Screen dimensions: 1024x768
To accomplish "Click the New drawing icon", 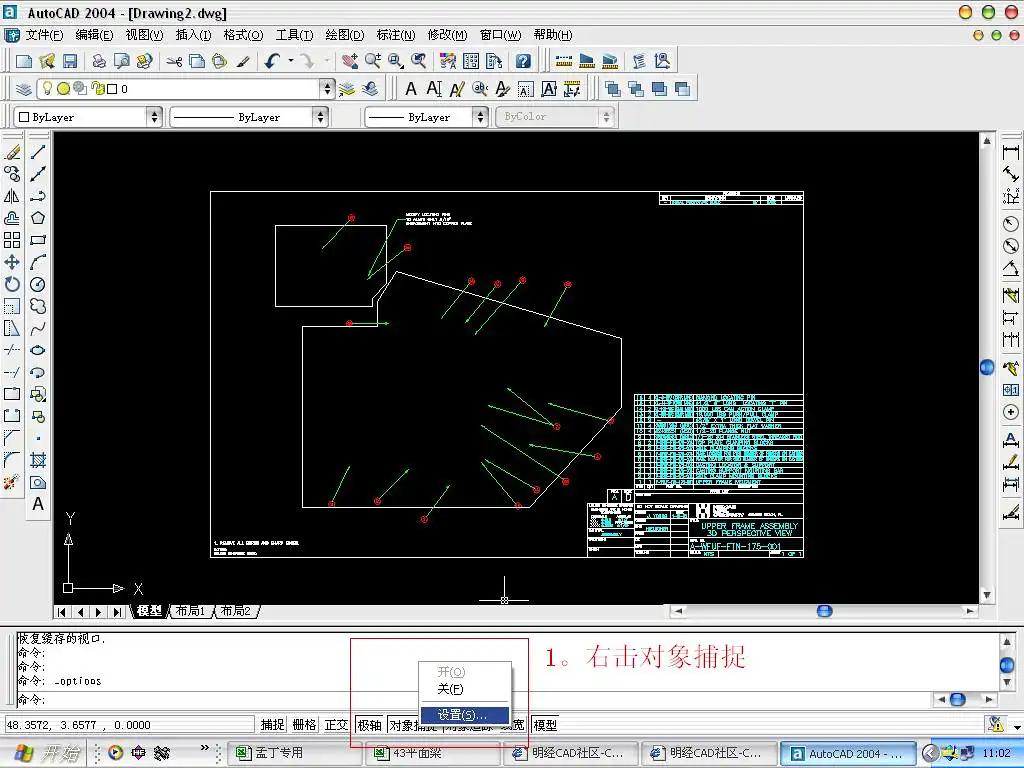I will pos(24,61).
